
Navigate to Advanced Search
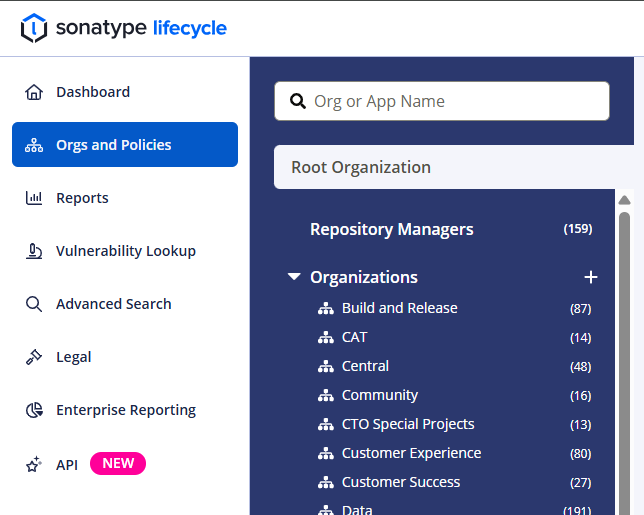pos(125,304)
